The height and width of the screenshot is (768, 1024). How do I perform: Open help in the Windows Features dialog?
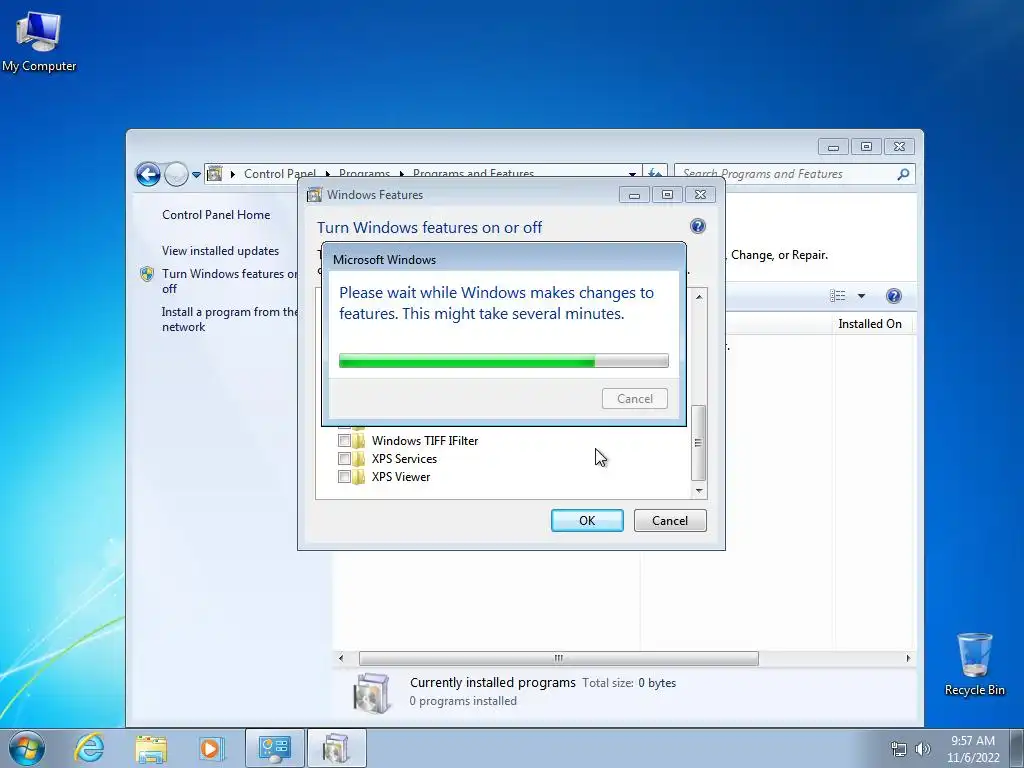click(697, 227)
